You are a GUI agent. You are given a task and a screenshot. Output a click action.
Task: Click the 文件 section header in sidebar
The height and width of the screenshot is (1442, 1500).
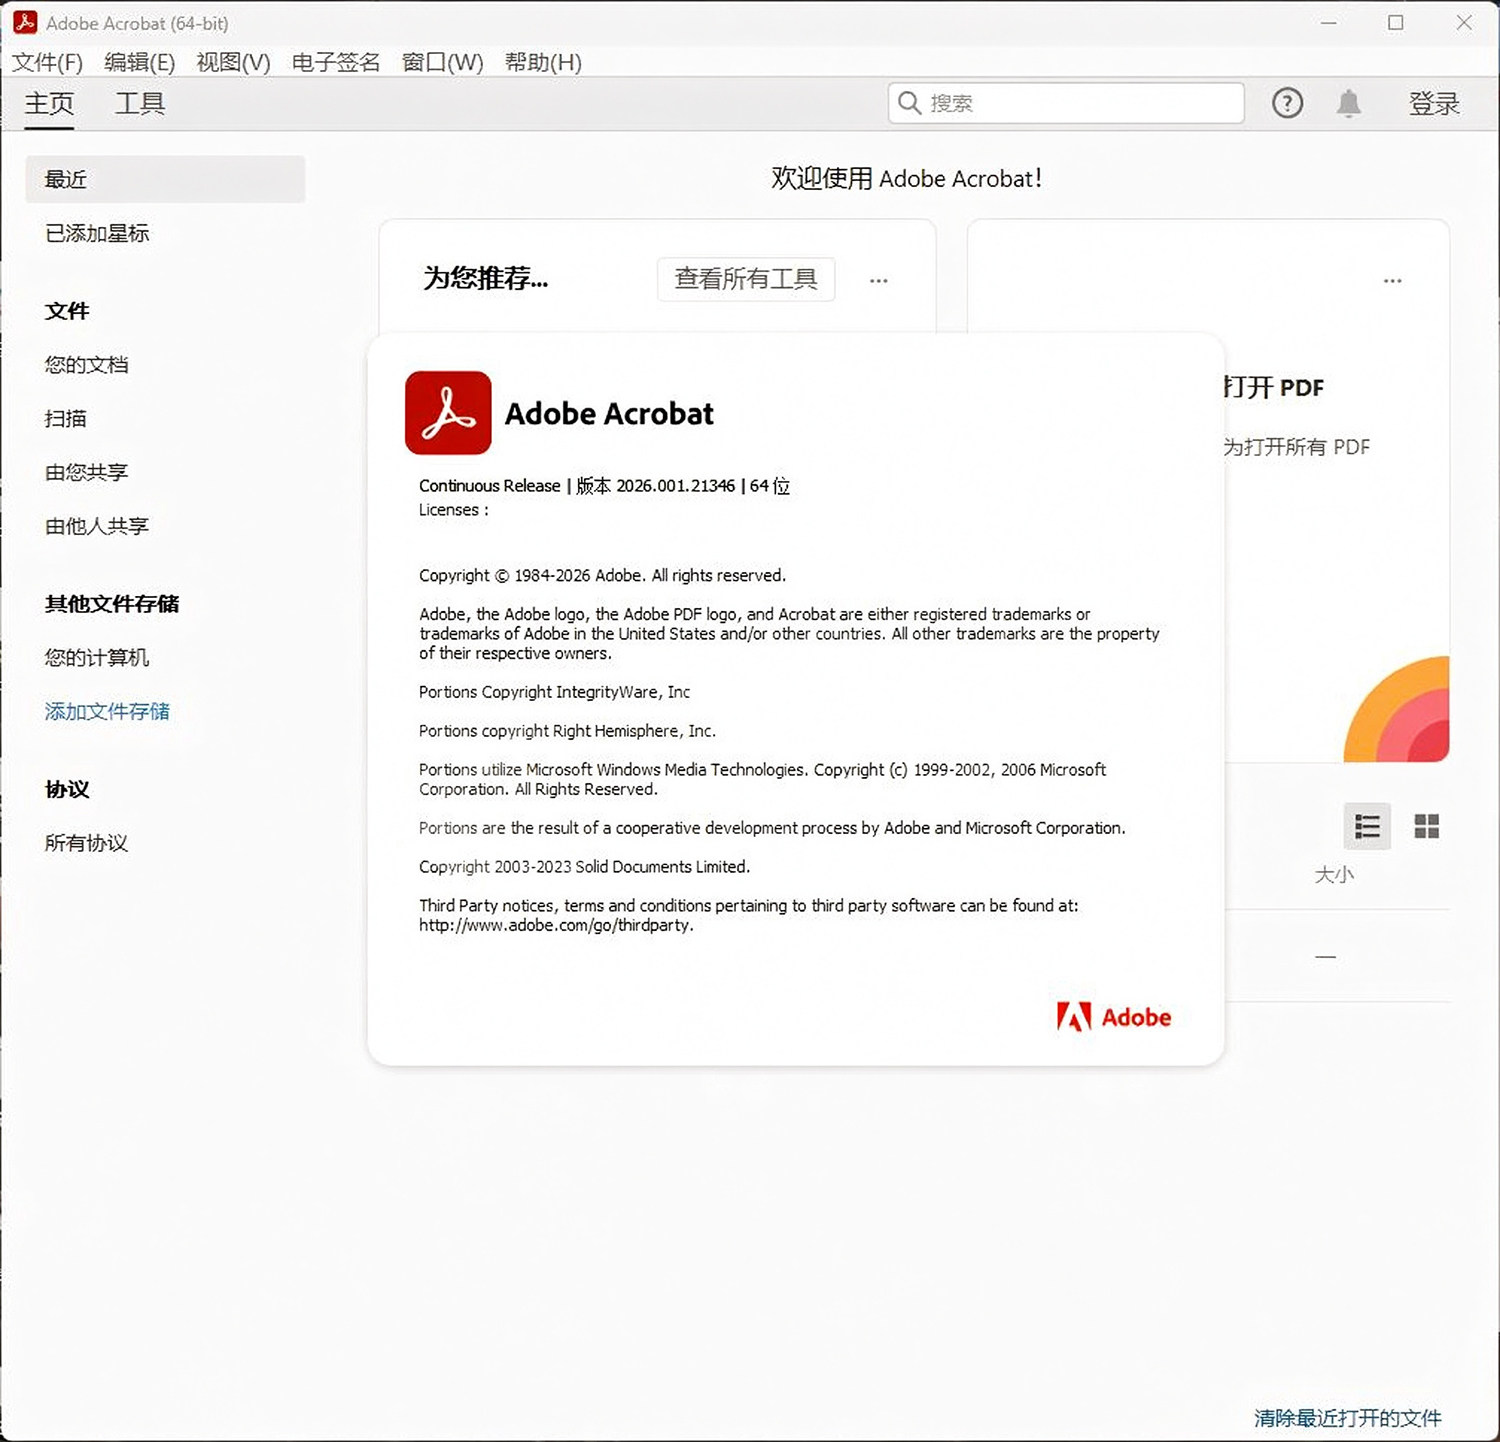pyautogui.click(x=67, y=311)
